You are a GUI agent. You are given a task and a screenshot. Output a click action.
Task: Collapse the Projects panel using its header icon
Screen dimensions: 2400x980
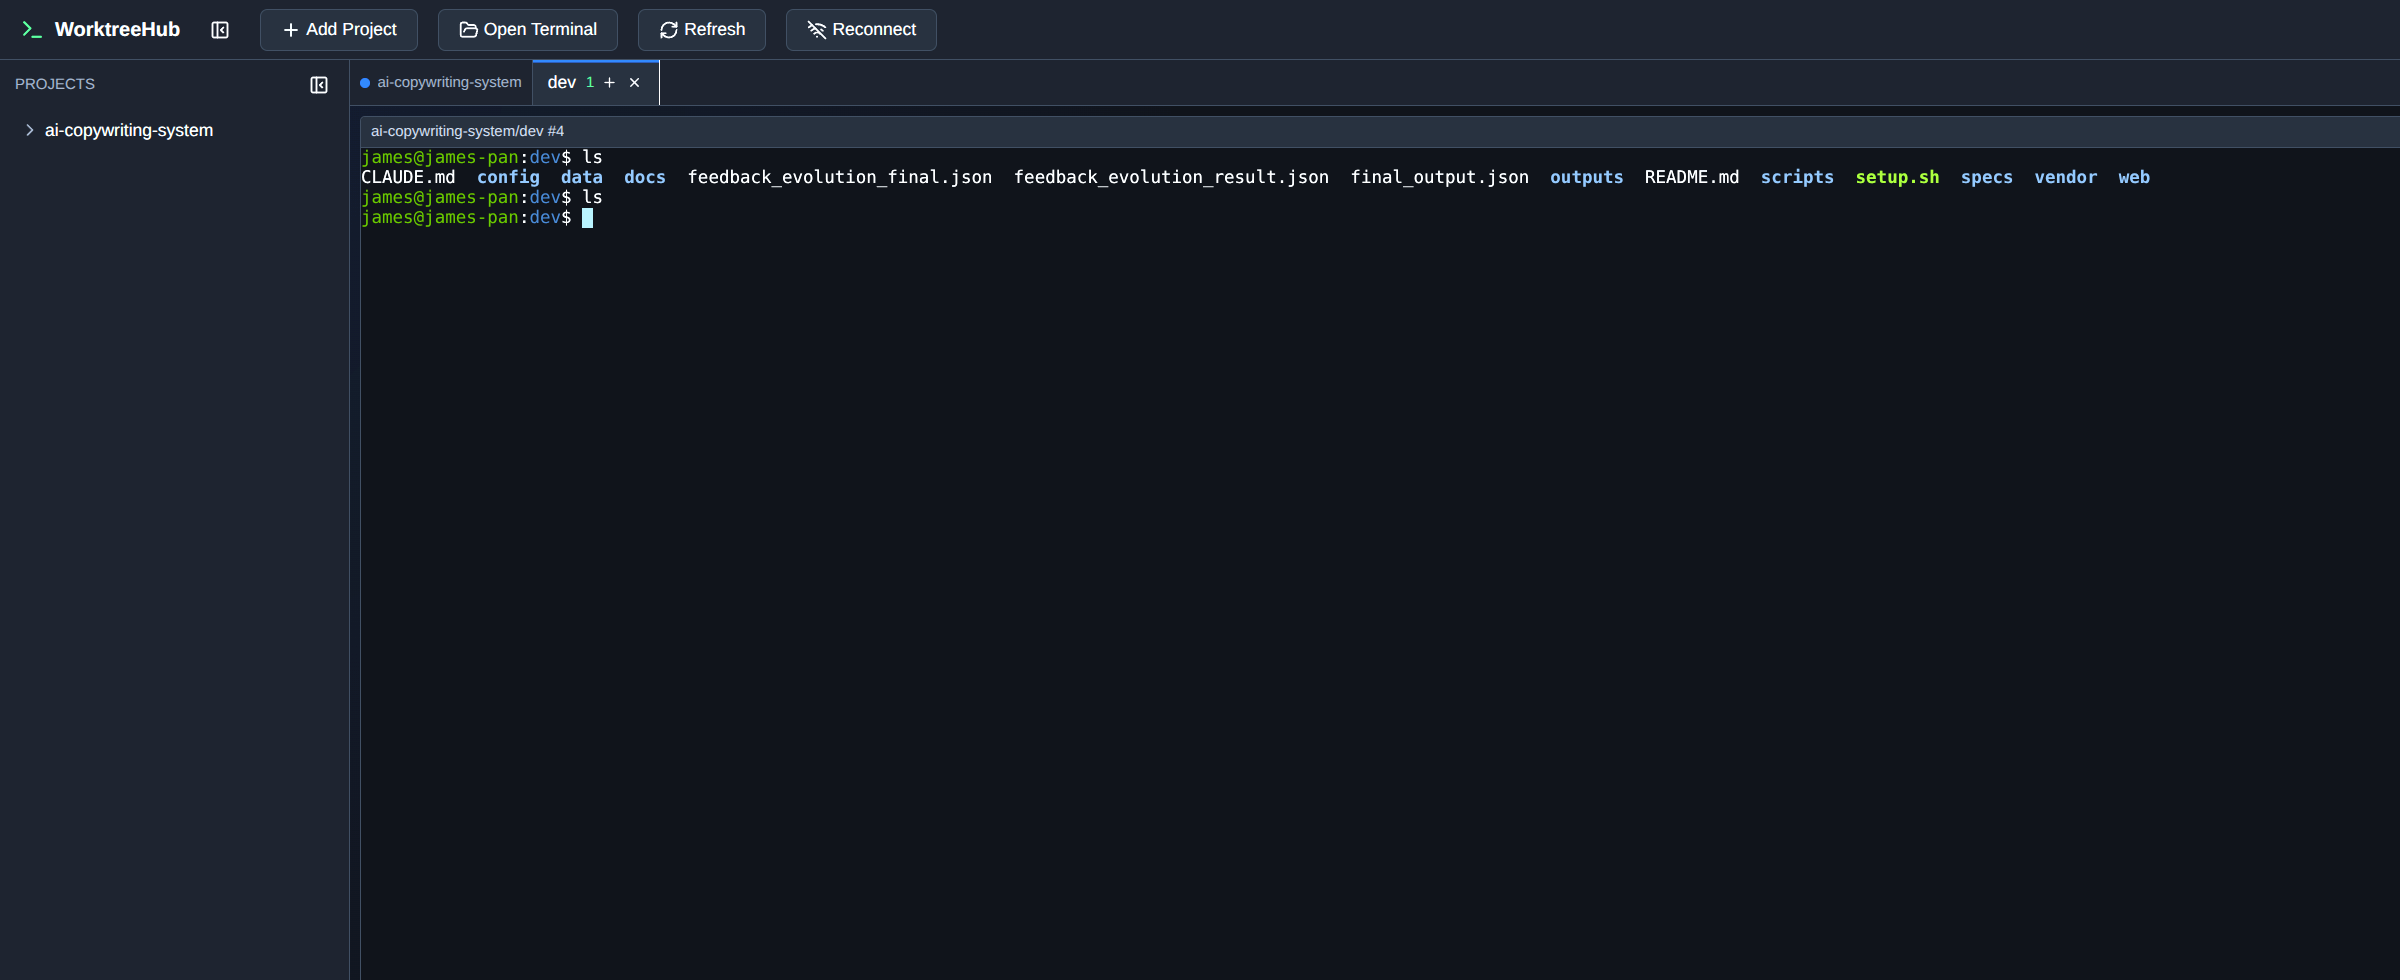(319, 85)
